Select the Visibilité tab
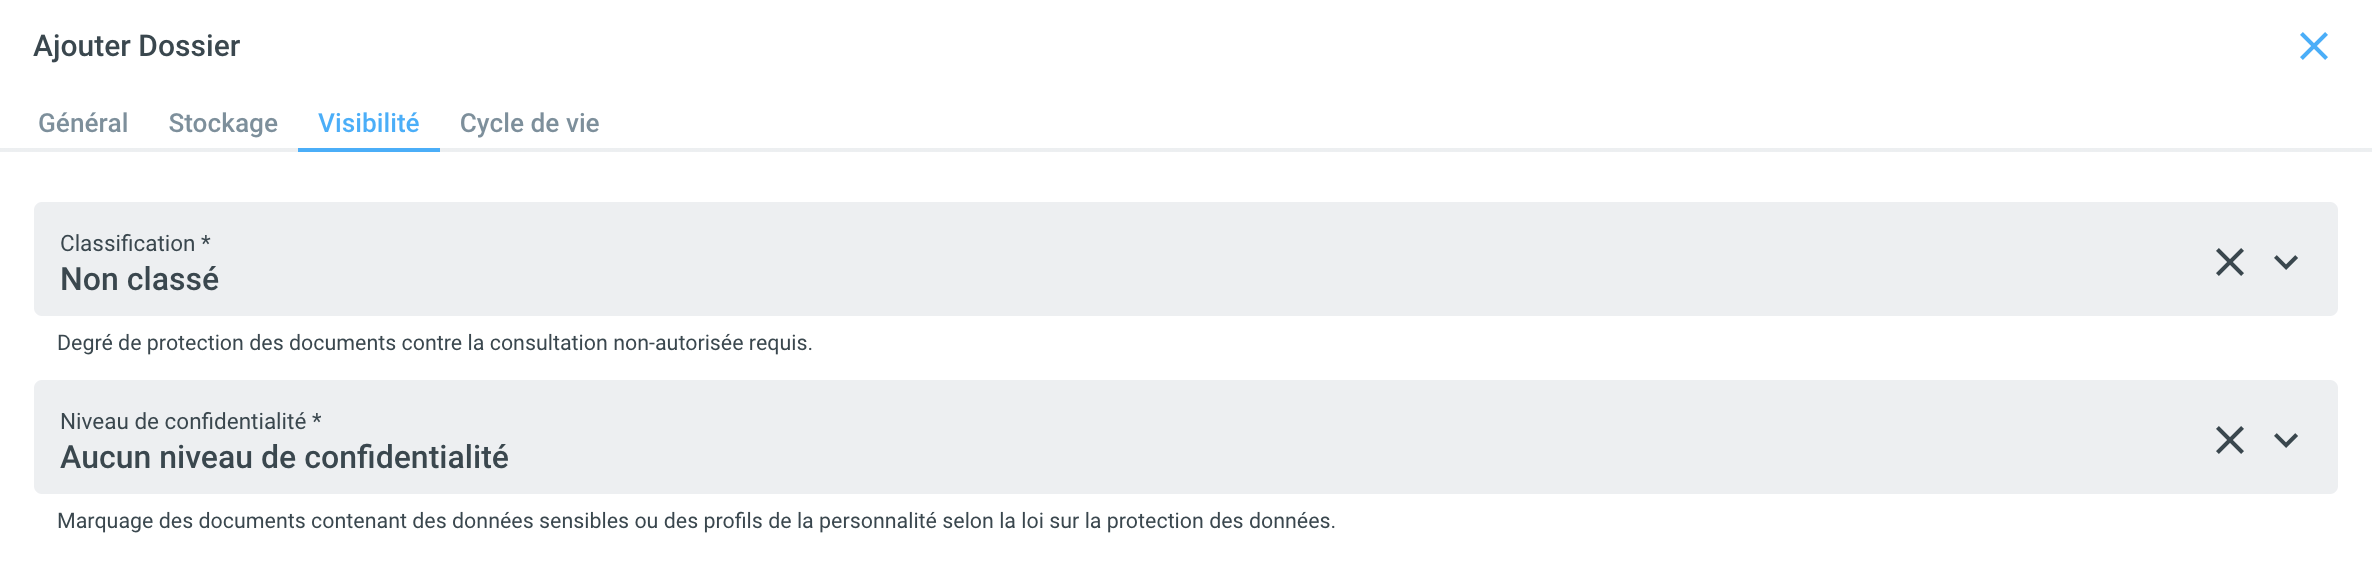Screen dimensions: 2372x562 coord(368,123)
